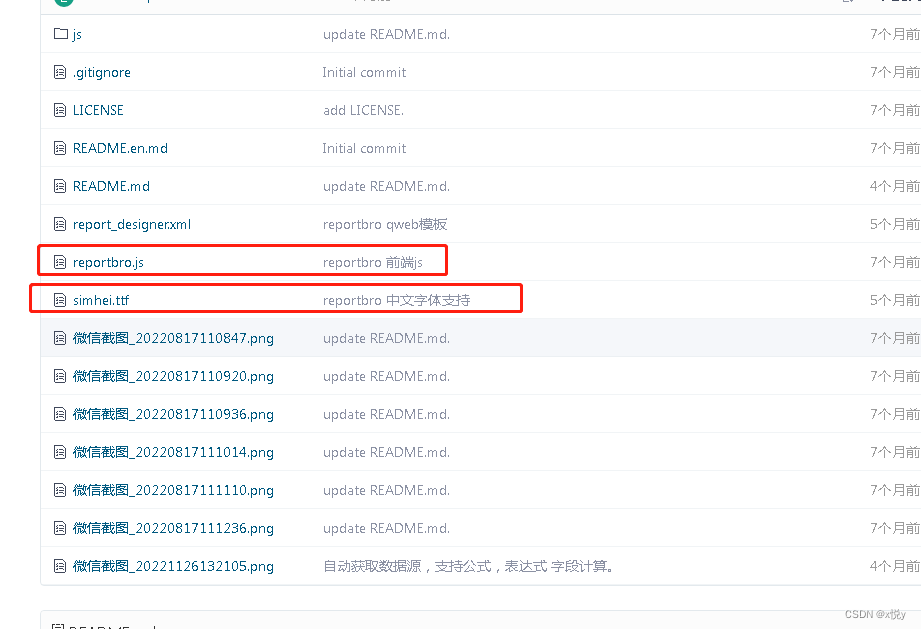921x629 pixels.
Task: Open the LICENSE file
Action: [98, 110]
